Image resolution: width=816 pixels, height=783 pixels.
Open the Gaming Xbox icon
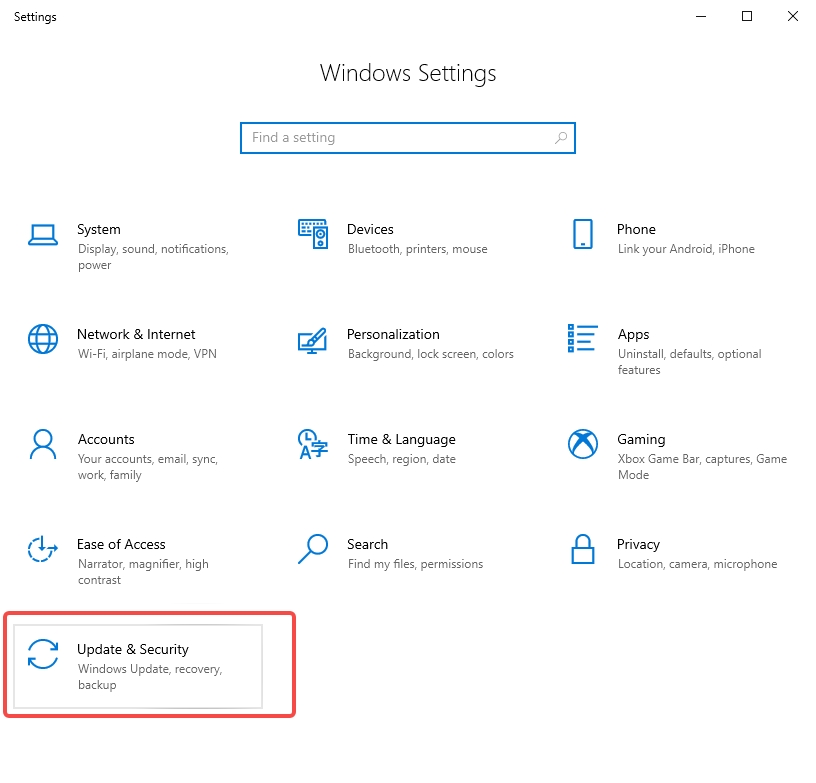[x=583, y=444]
